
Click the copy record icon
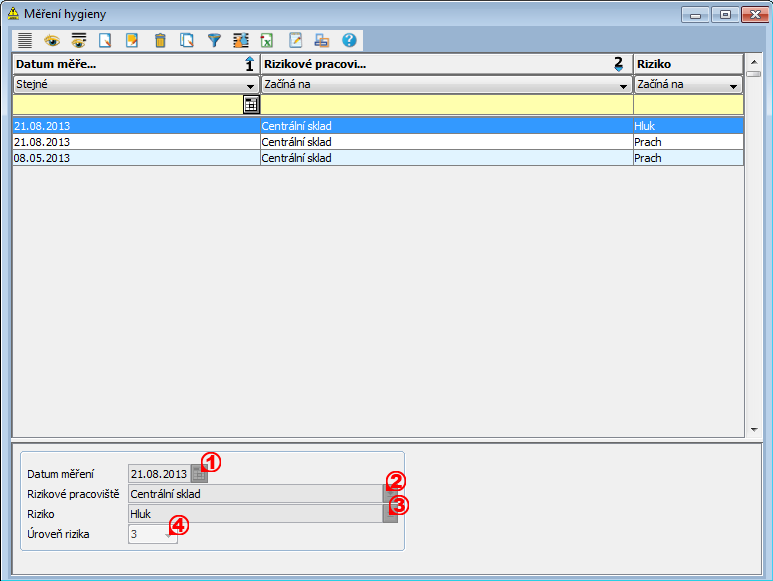click(x=187, y=41)
